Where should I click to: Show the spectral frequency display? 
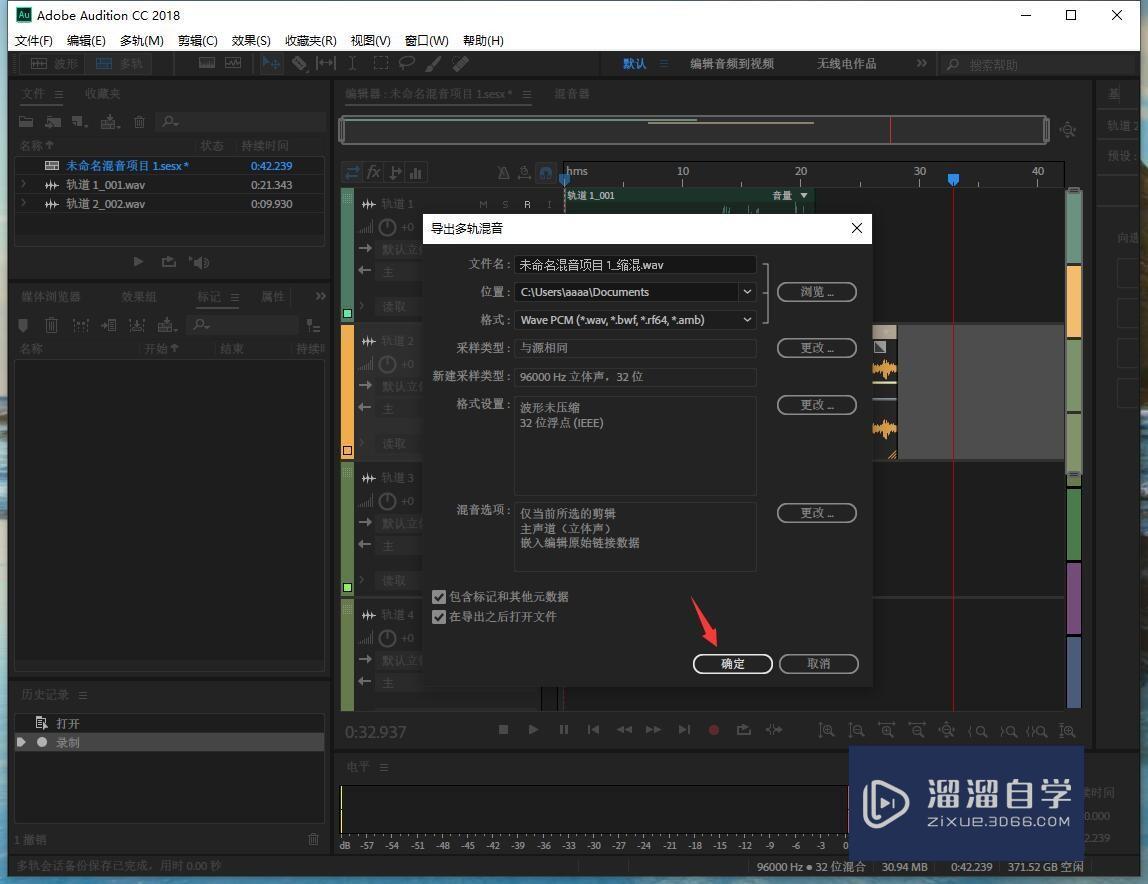(207, 64)
